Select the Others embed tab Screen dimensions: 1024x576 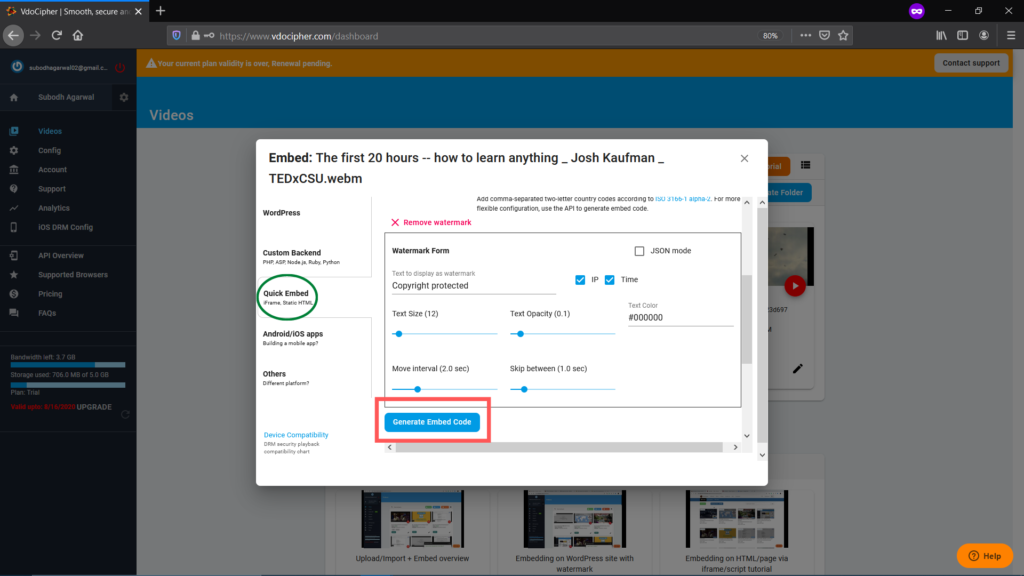(285, 378)
